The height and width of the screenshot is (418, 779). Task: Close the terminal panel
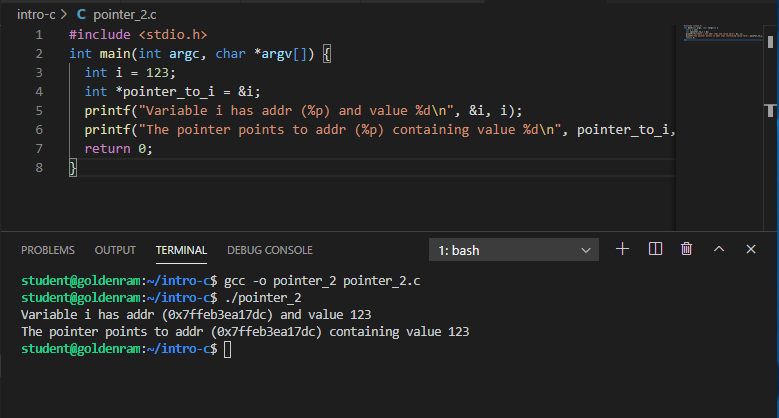751,249
